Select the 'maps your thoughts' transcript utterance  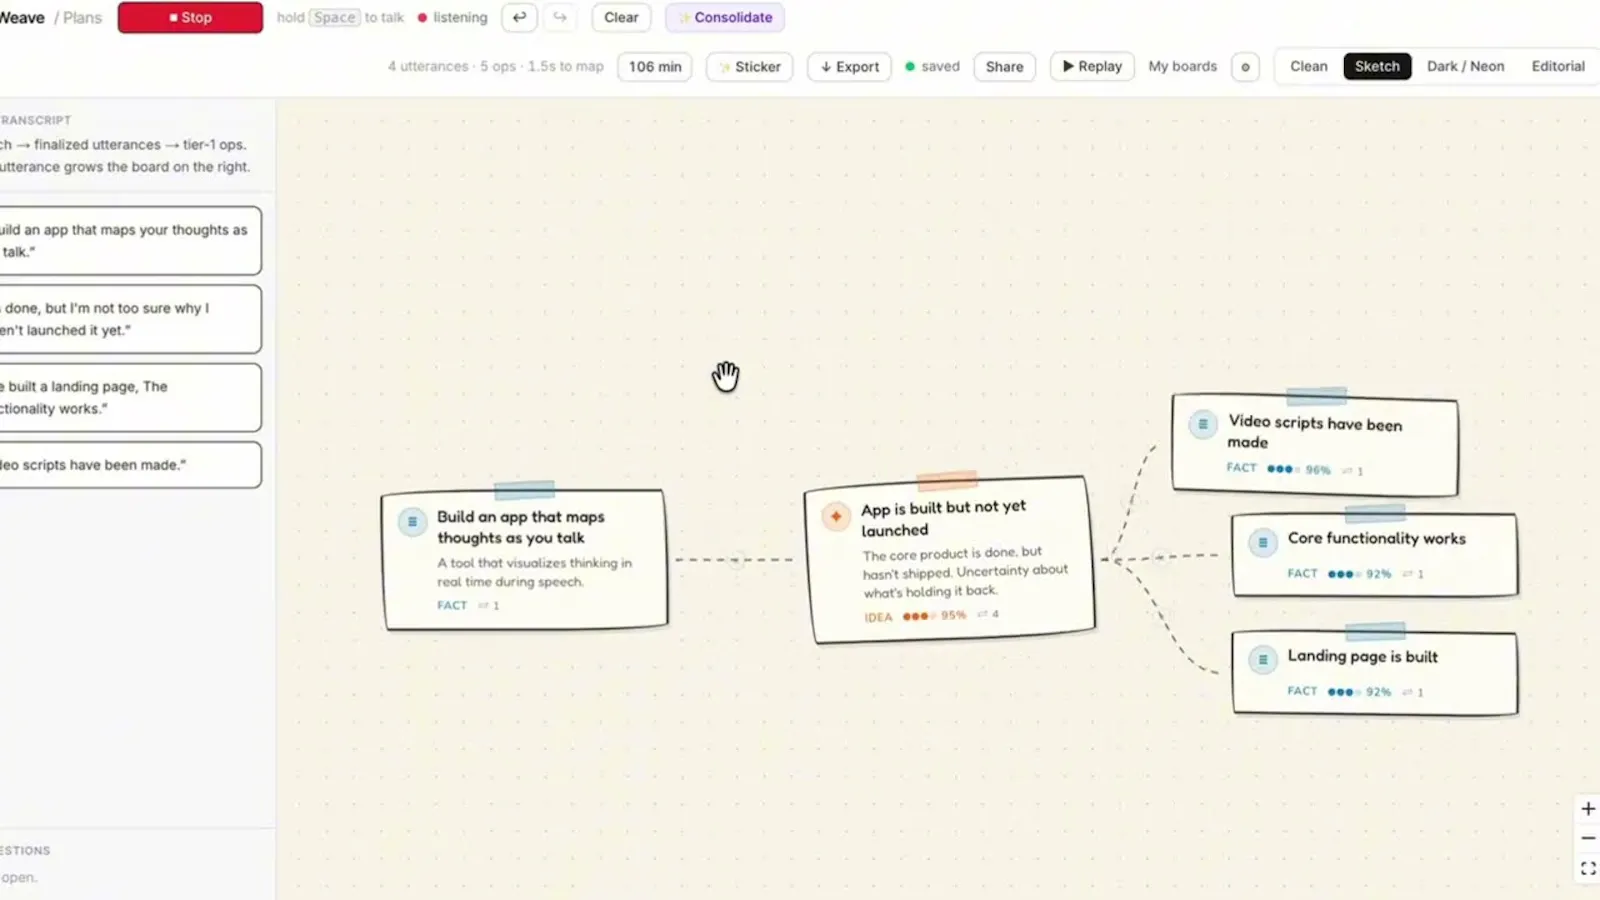coord(130,241)
